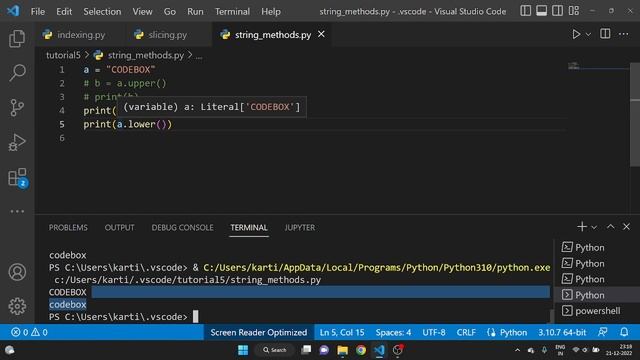Open the Run and Debug view

(17, 143)
